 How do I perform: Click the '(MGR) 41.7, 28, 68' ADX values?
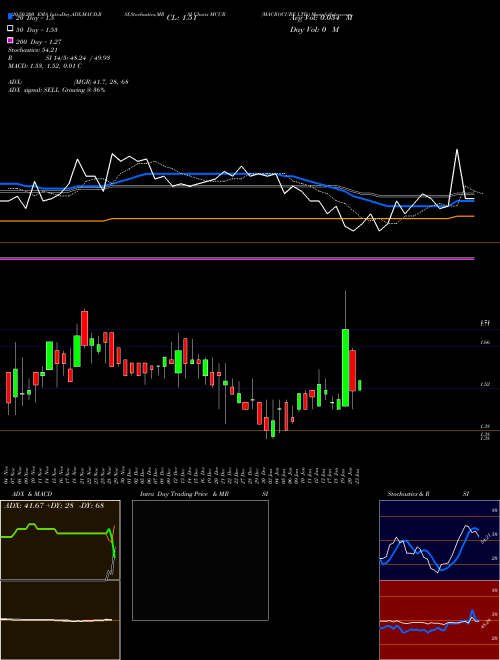coord(101,82)
